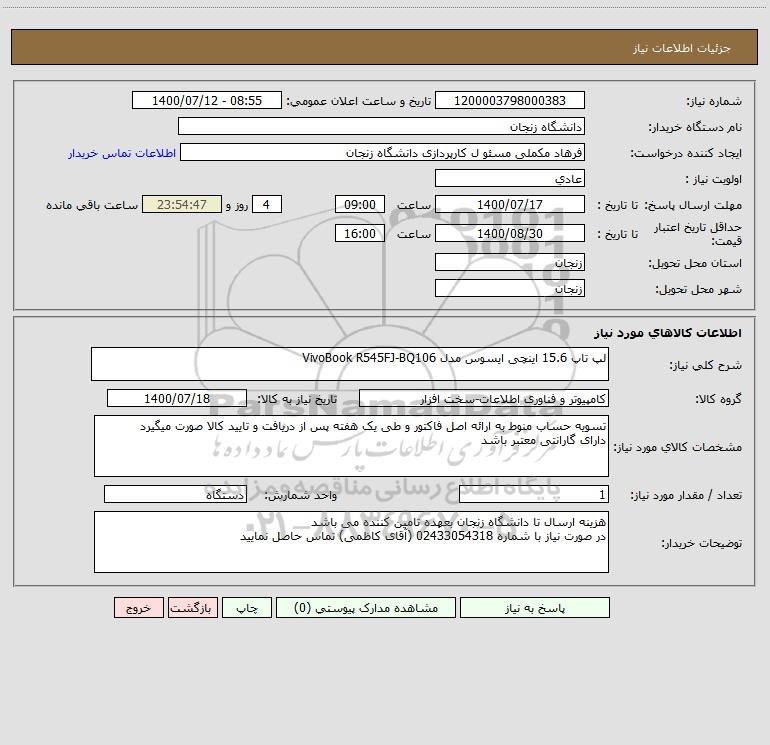This screenshot has height=745, width=770.
Task: Click the VivoBook general description field
Action: 350,364
